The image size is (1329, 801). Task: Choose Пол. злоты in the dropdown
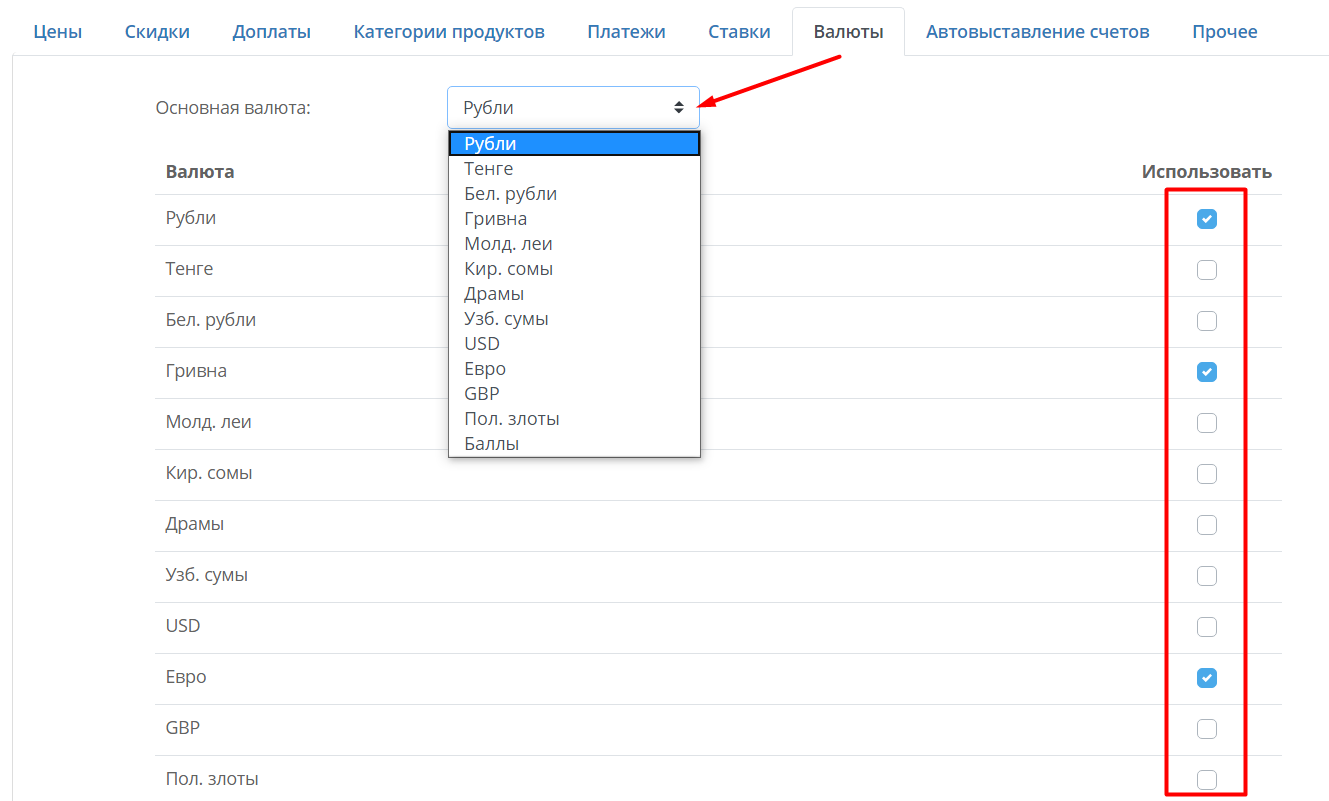574,419
